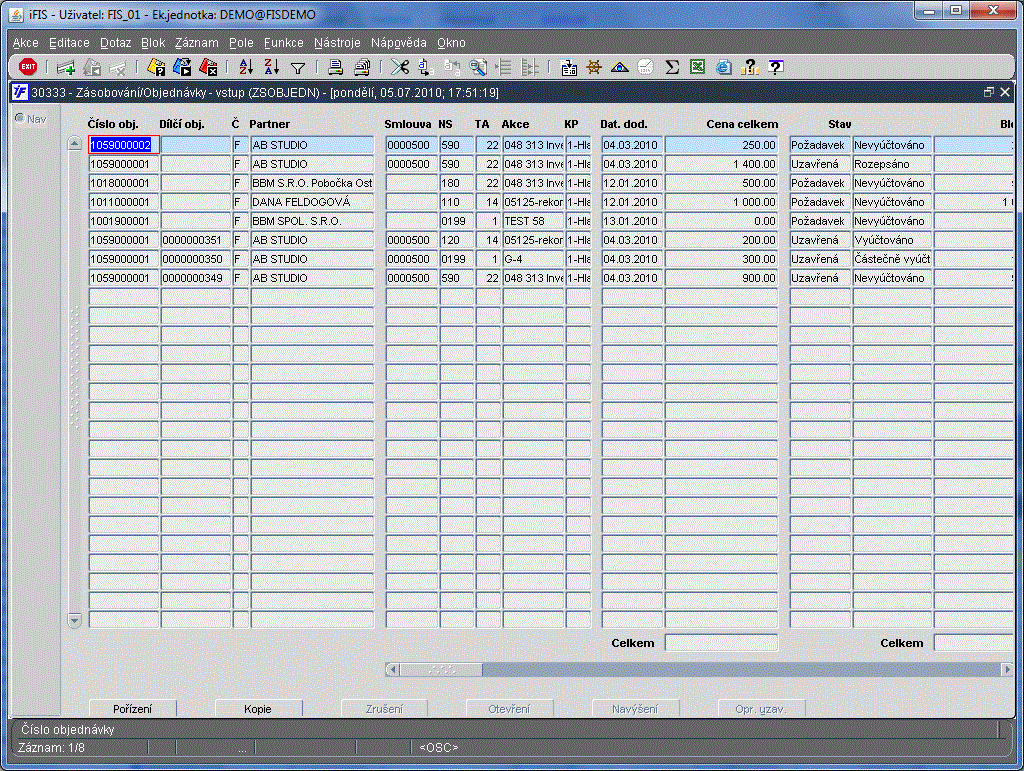The image size is (1024, 771).
Task: Click the Pořízení button
Action: coord(133,709)
